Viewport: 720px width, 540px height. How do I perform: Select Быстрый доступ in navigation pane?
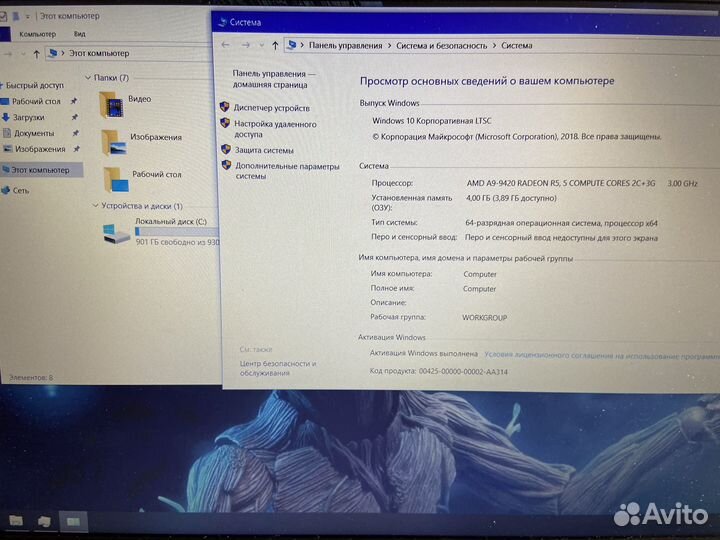tap(34, 85)
